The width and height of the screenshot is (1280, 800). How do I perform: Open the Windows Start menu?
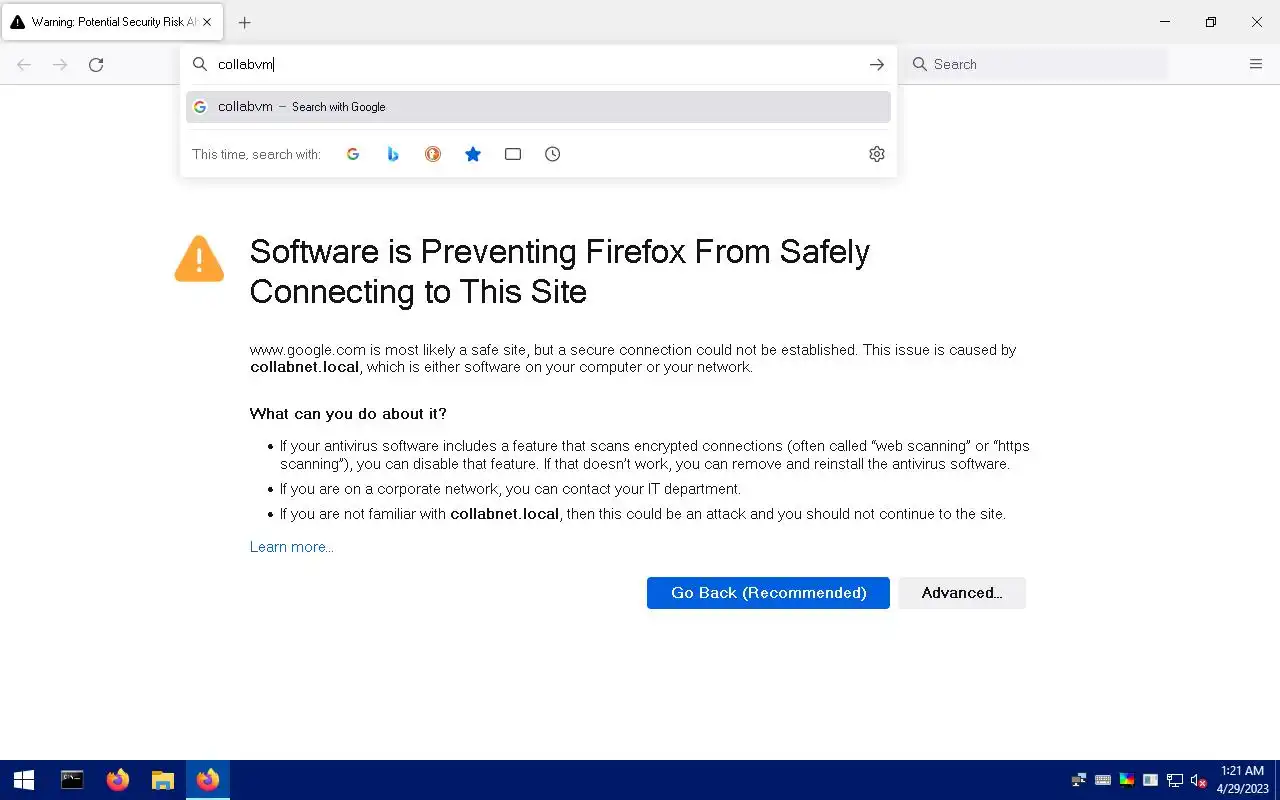pos(24,780)
